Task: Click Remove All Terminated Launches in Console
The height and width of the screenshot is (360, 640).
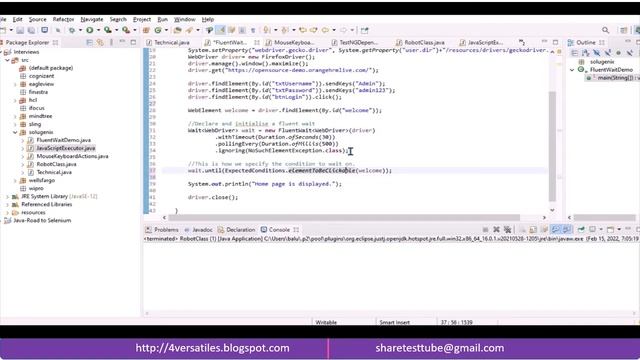Action: [x=507, y=230]
